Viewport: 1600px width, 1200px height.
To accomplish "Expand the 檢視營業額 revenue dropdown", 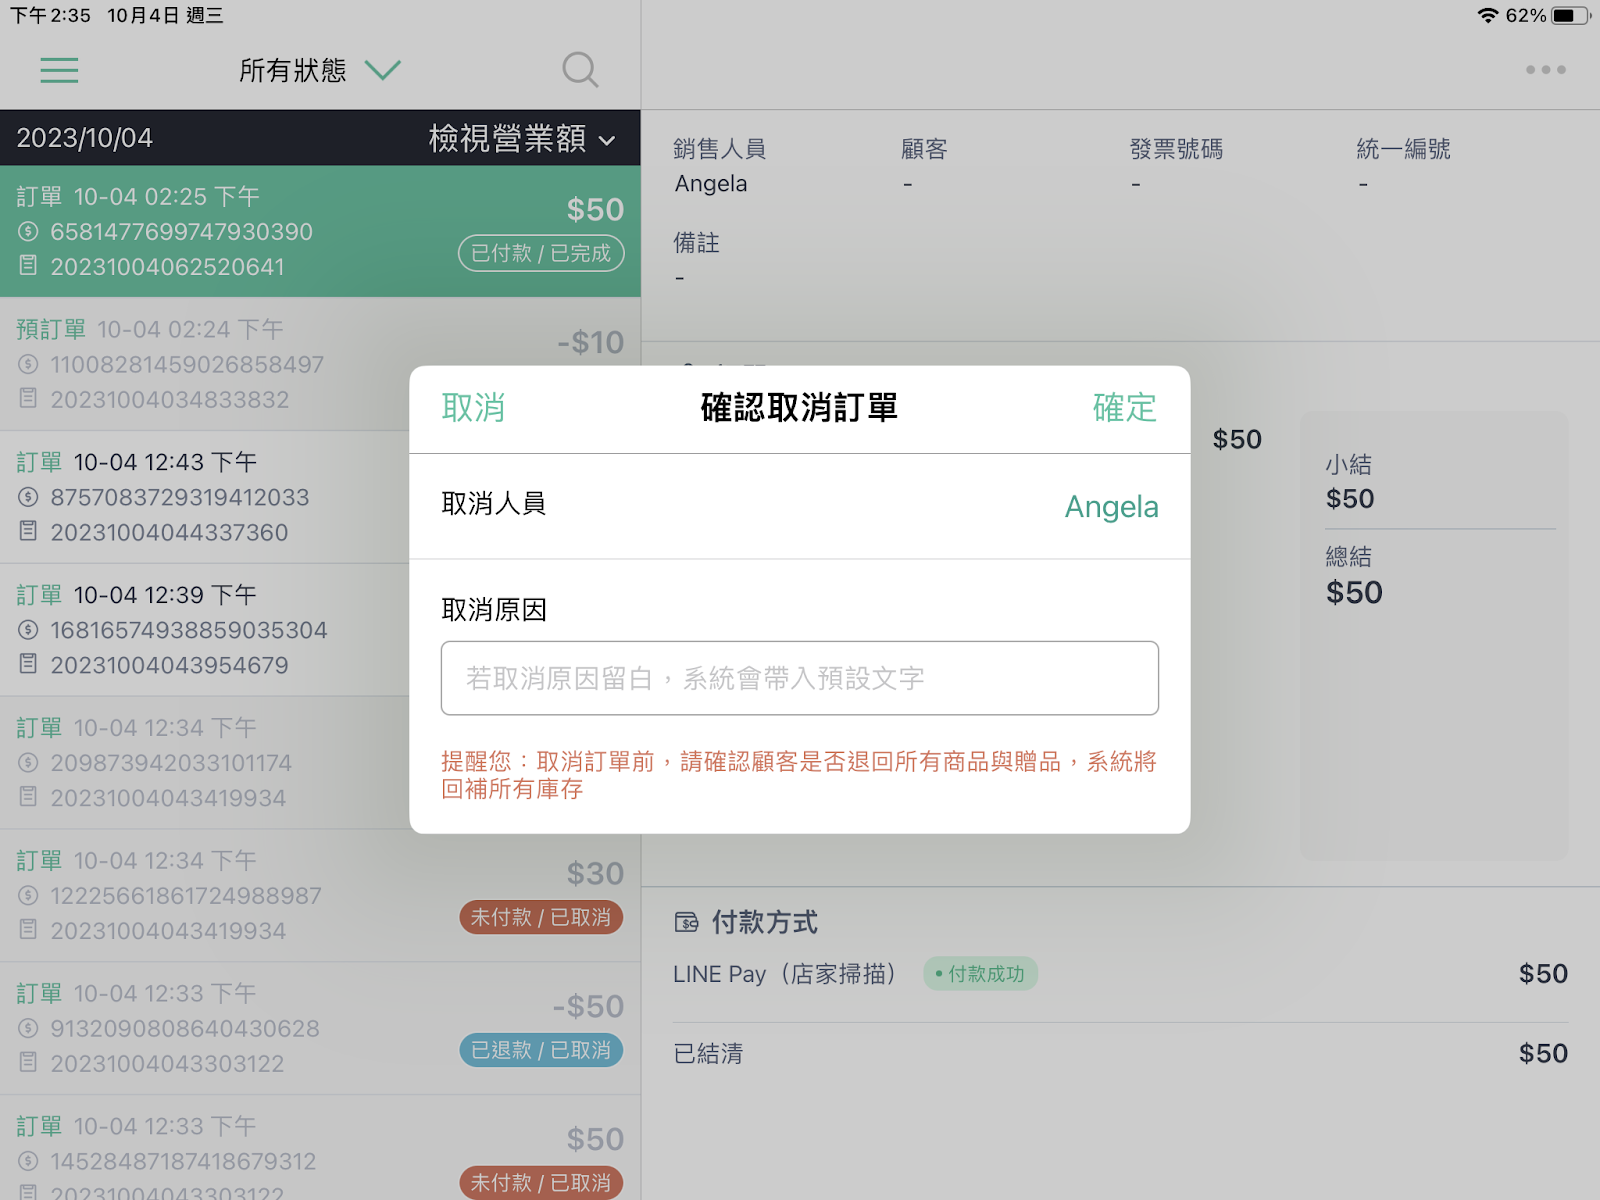I will (x=521, y=138).
